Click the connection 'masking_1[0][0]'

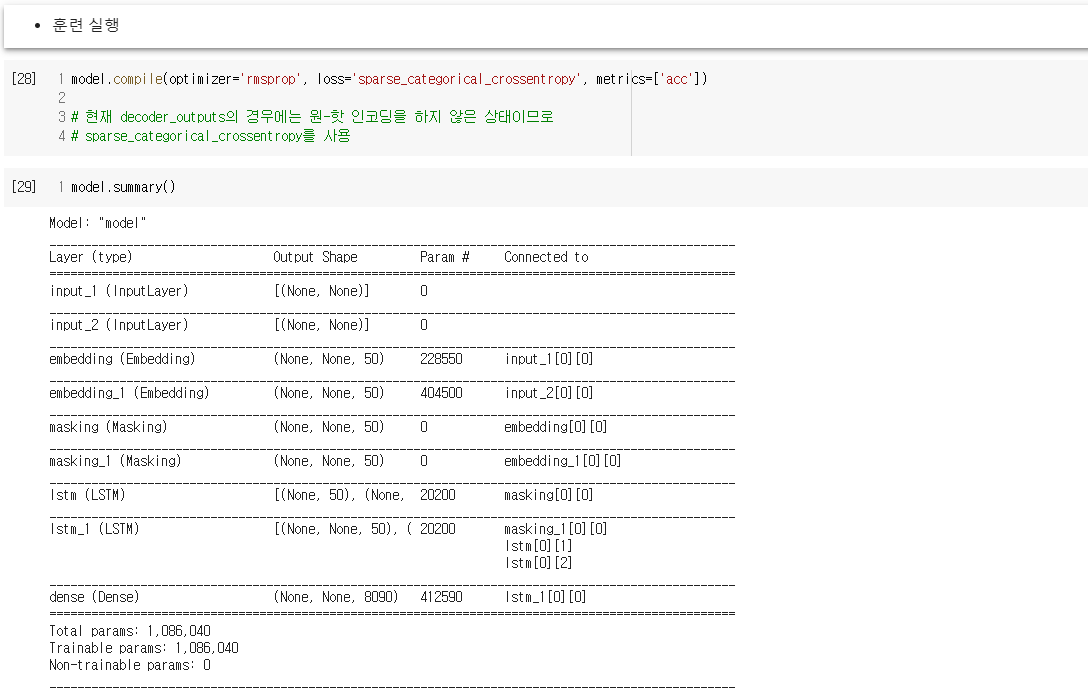click(556, 529)
